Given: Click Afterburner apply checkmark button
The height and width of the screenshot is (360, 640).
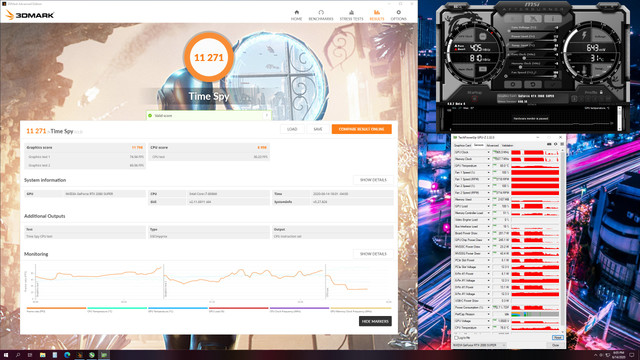Looking at the screenshot, I should 553,84.
